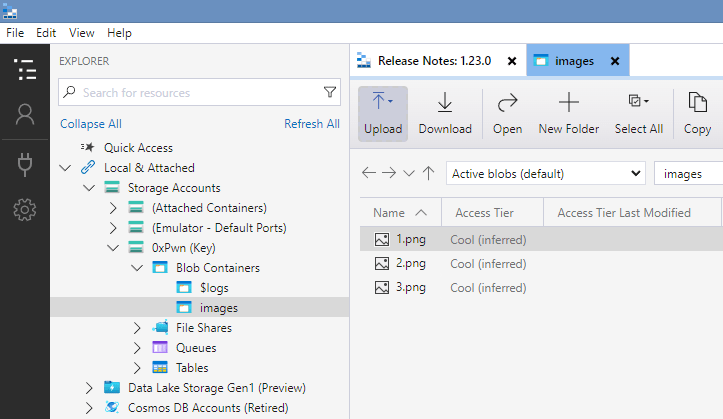This screenshot has height=419, width=723.
Task: Click the New Folder toolbar button
Action: [x=569, y=112]
